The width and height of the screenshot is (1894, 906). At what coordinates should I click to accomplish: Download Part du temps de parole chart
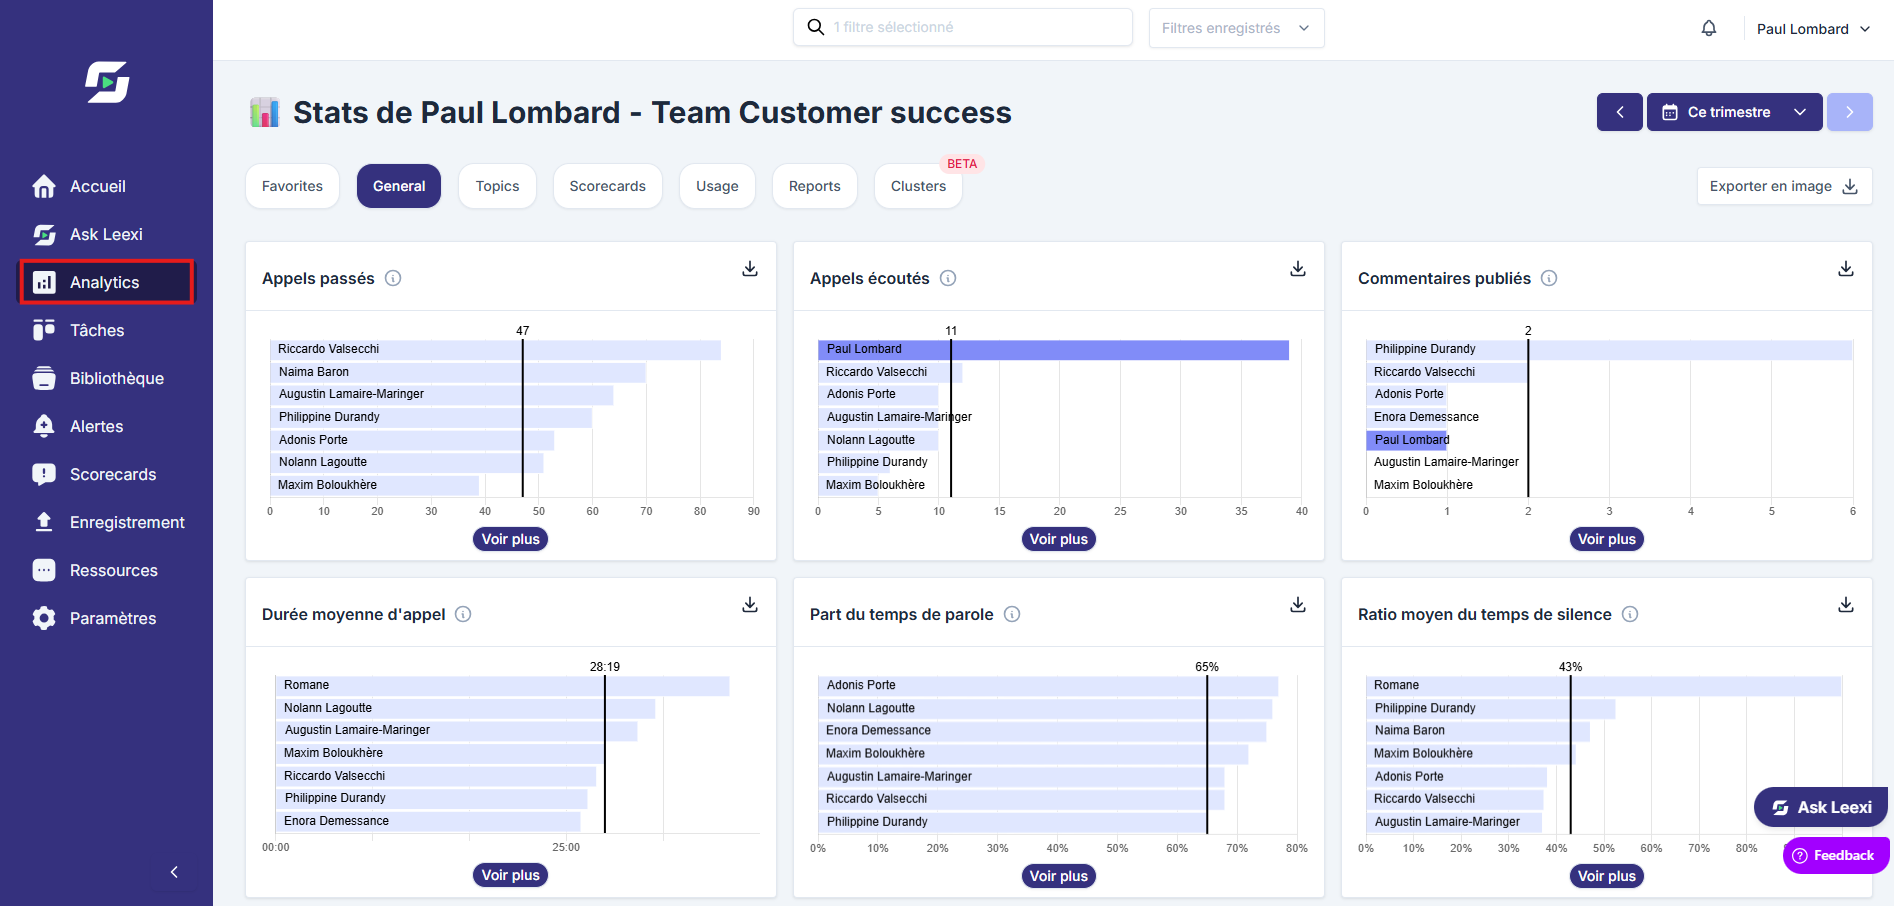(x=1298, y=605)
